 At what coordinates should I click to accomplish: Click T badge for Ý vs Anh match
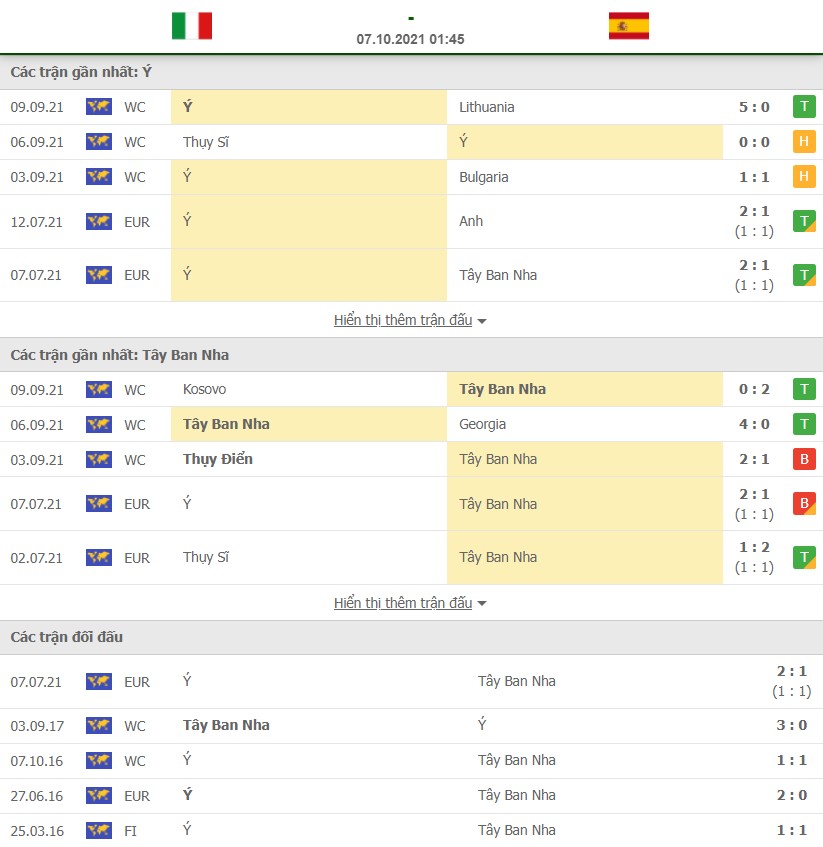803,221
